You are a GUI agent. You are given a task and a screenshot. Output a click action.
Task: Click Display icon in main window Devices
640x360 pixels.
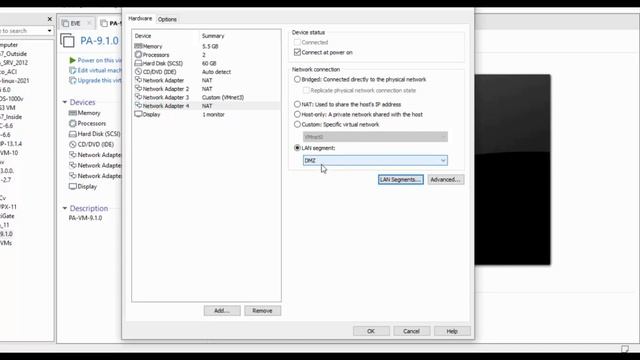point(73,187)
